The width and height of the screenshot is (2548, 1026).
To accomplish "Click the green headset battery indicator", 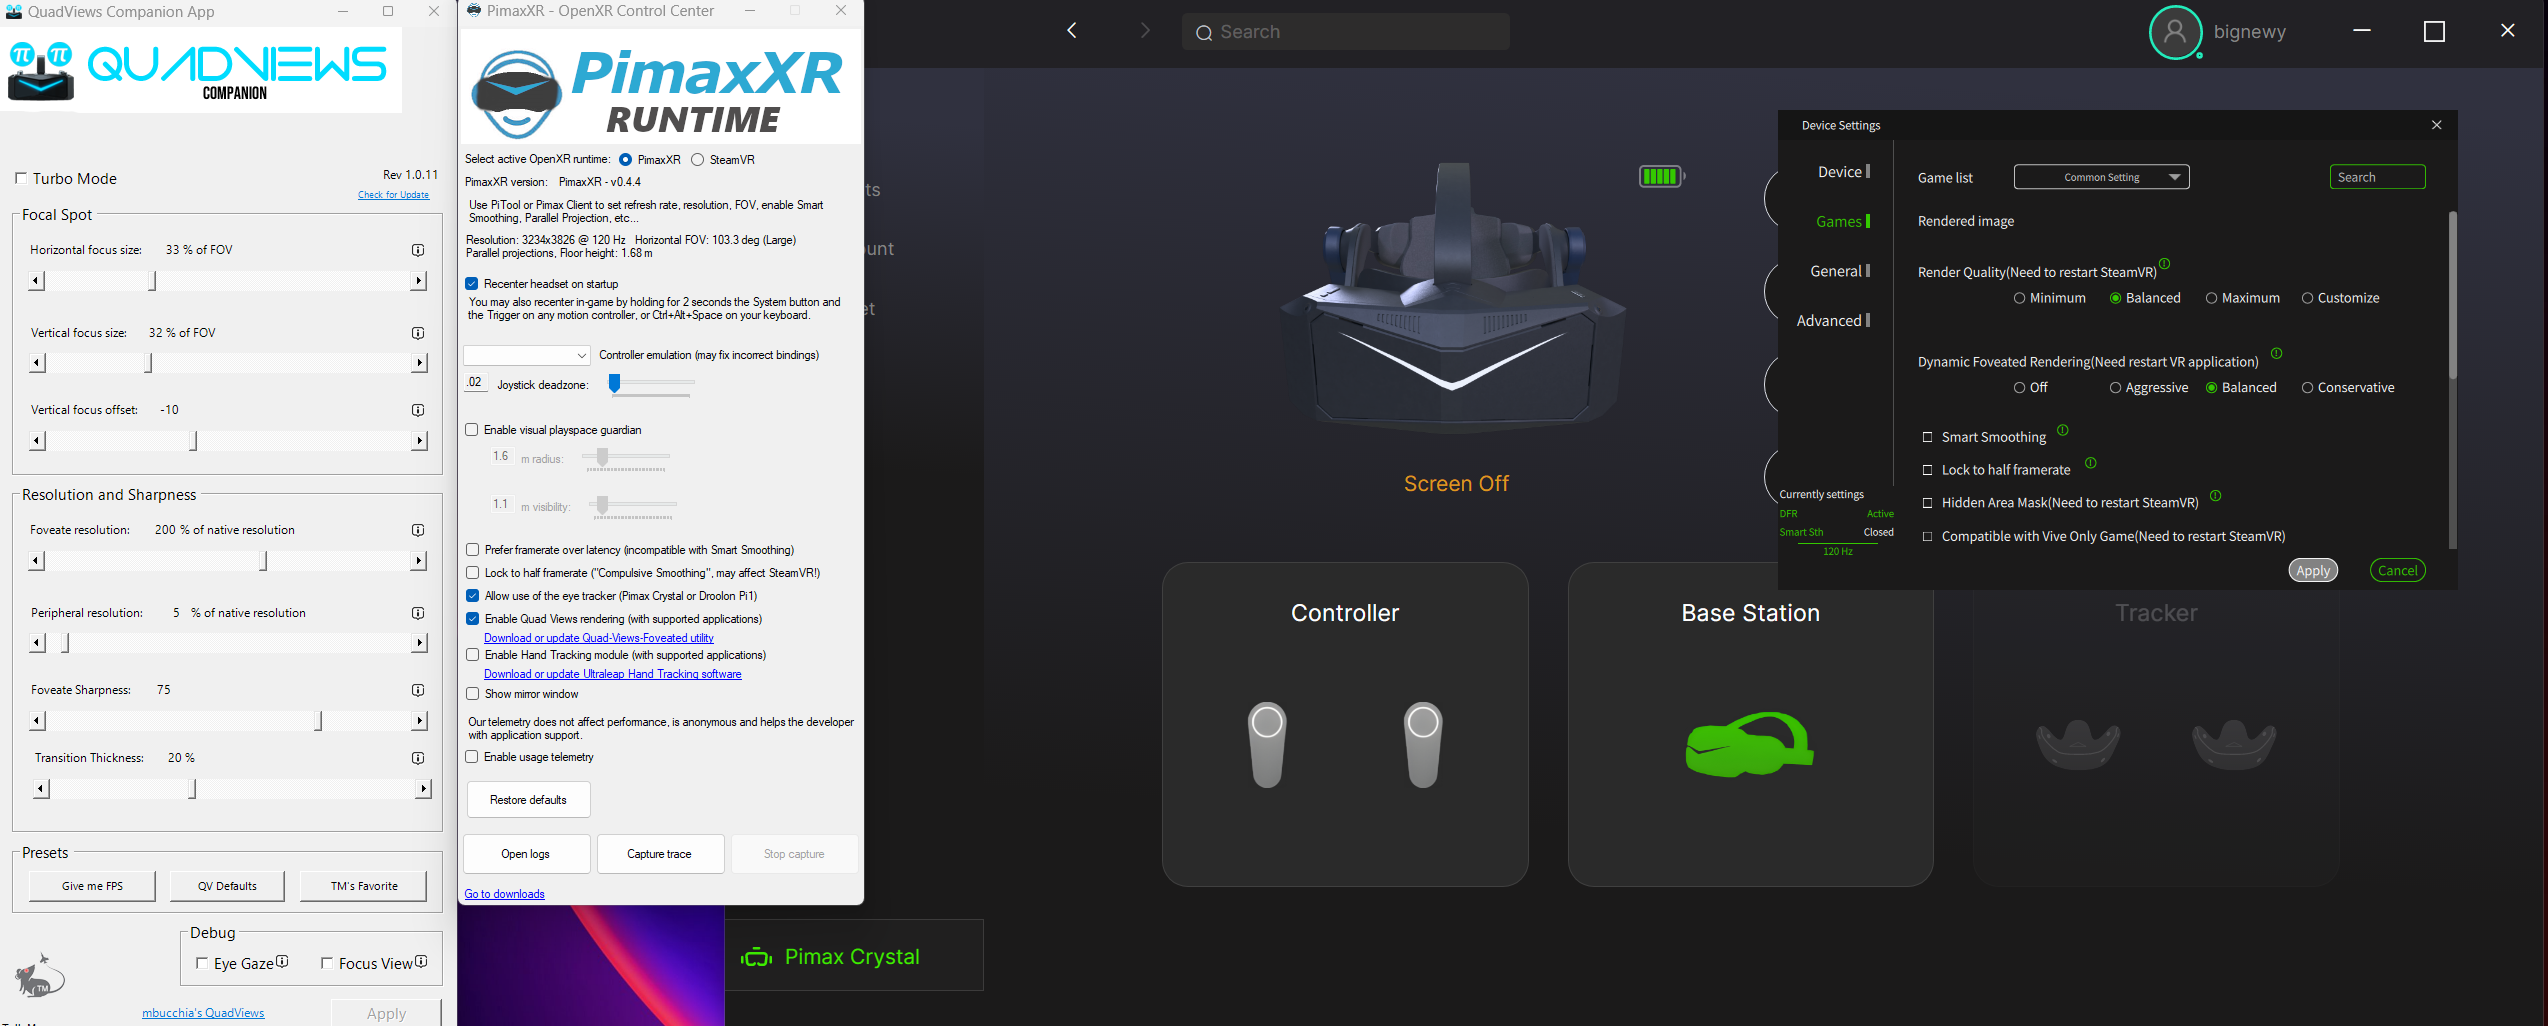I will tap(1661, 176).
